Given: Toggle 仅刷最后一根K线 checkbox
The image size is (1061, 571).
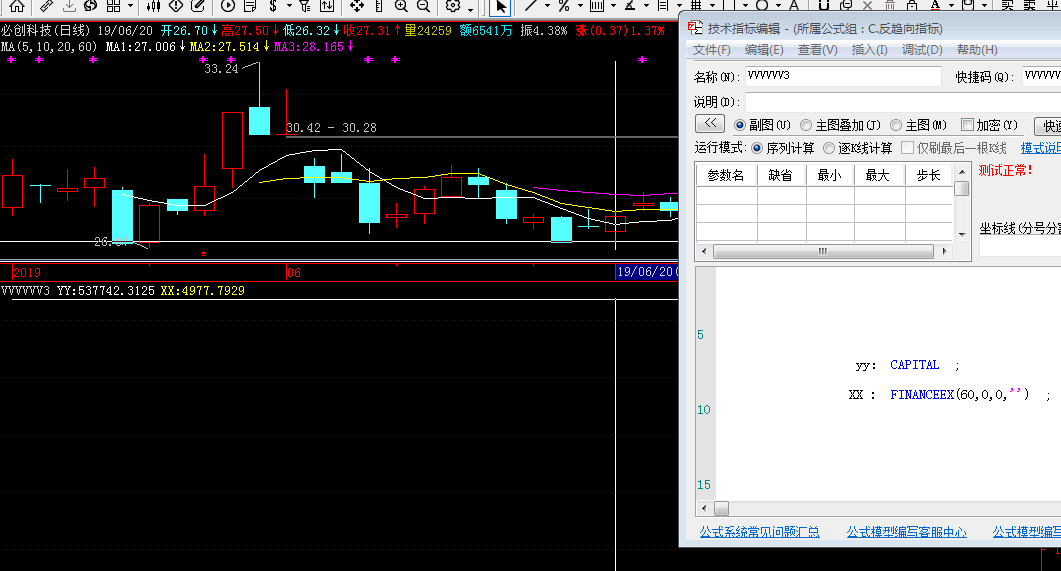Looking at the screenshot, I should 908,147.
